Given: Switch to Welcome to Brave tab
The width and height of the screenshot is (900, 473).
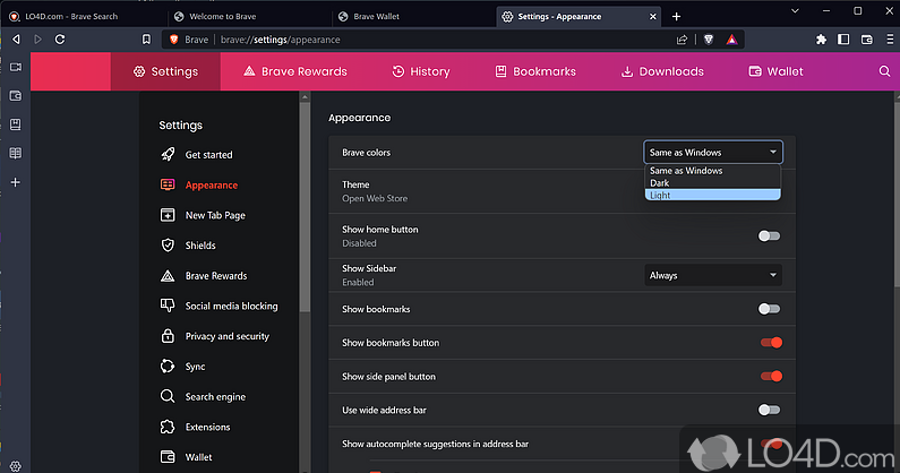Looking at the screenshot, I should coord(250,16).
